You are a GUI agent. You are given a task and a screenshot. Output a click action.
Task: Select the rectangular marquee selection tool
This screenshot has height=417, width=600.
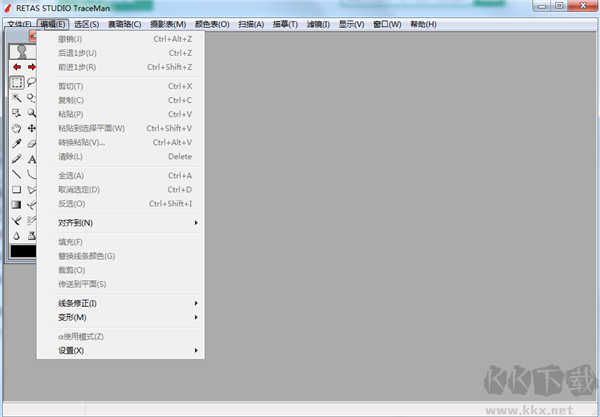pyautogui.click(x=16, y=82)
